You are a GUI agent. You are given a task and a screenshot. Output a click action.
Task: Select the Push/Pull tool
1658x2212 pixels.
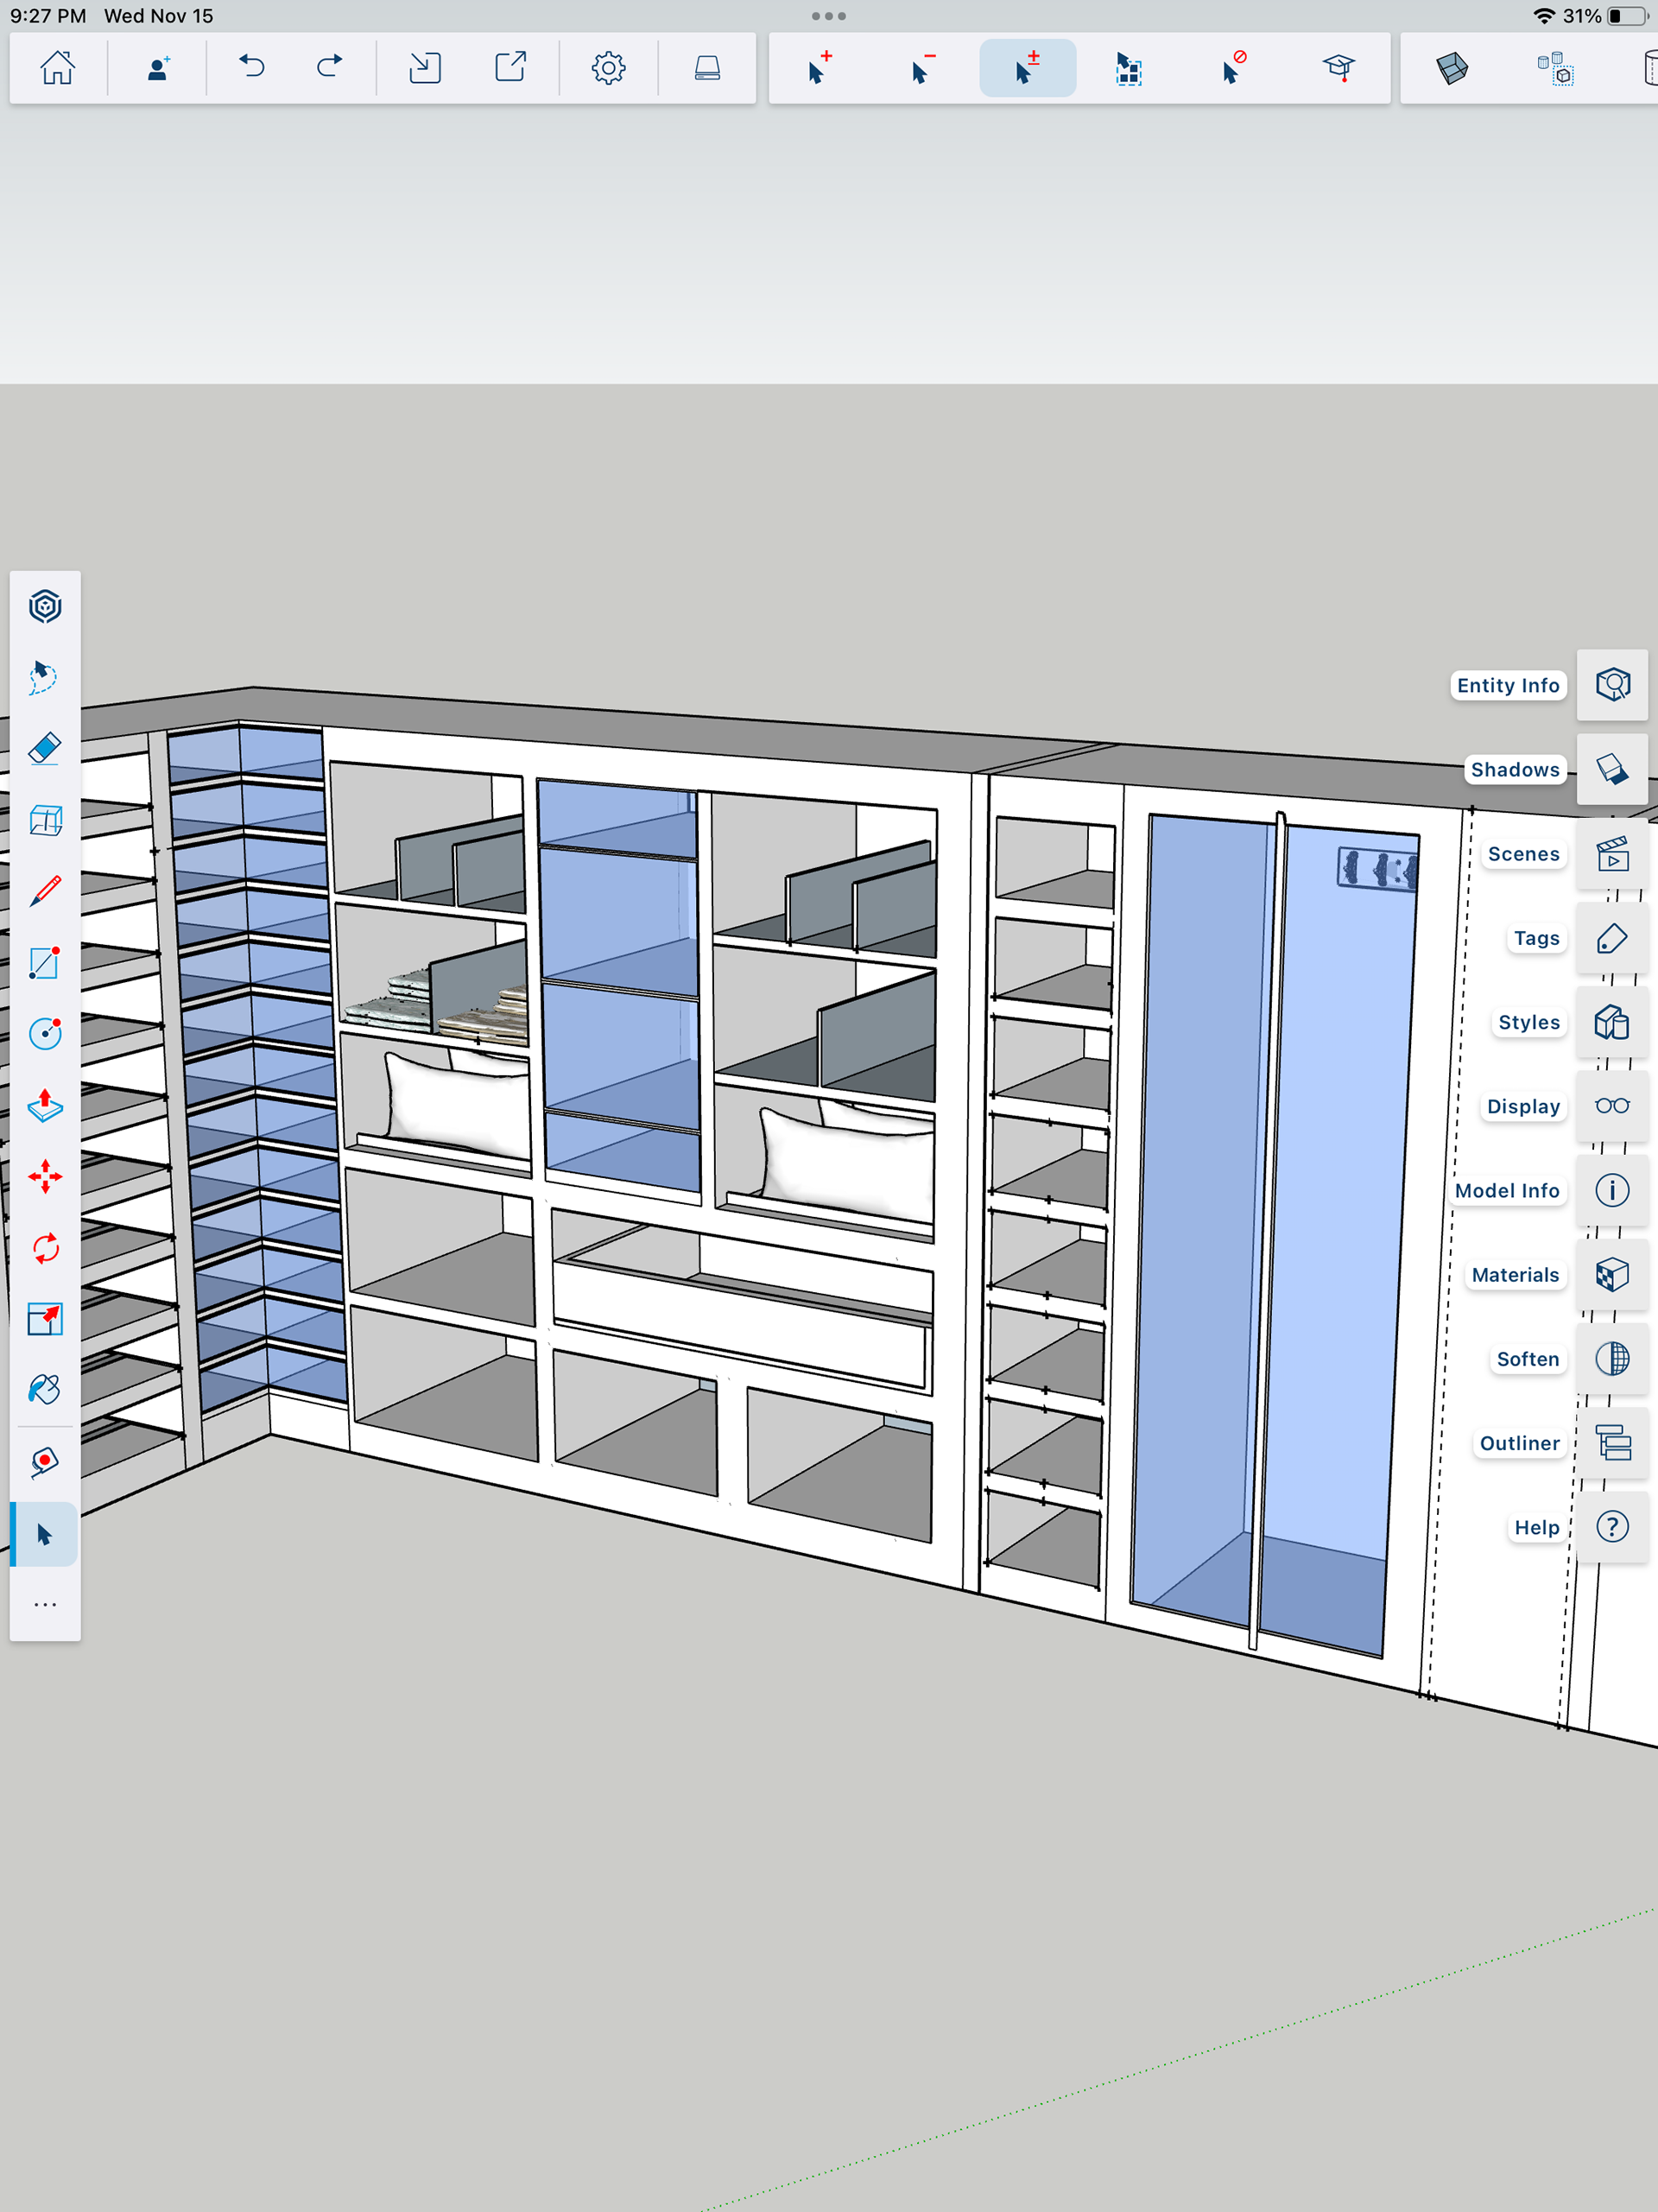click(45, 1105)
